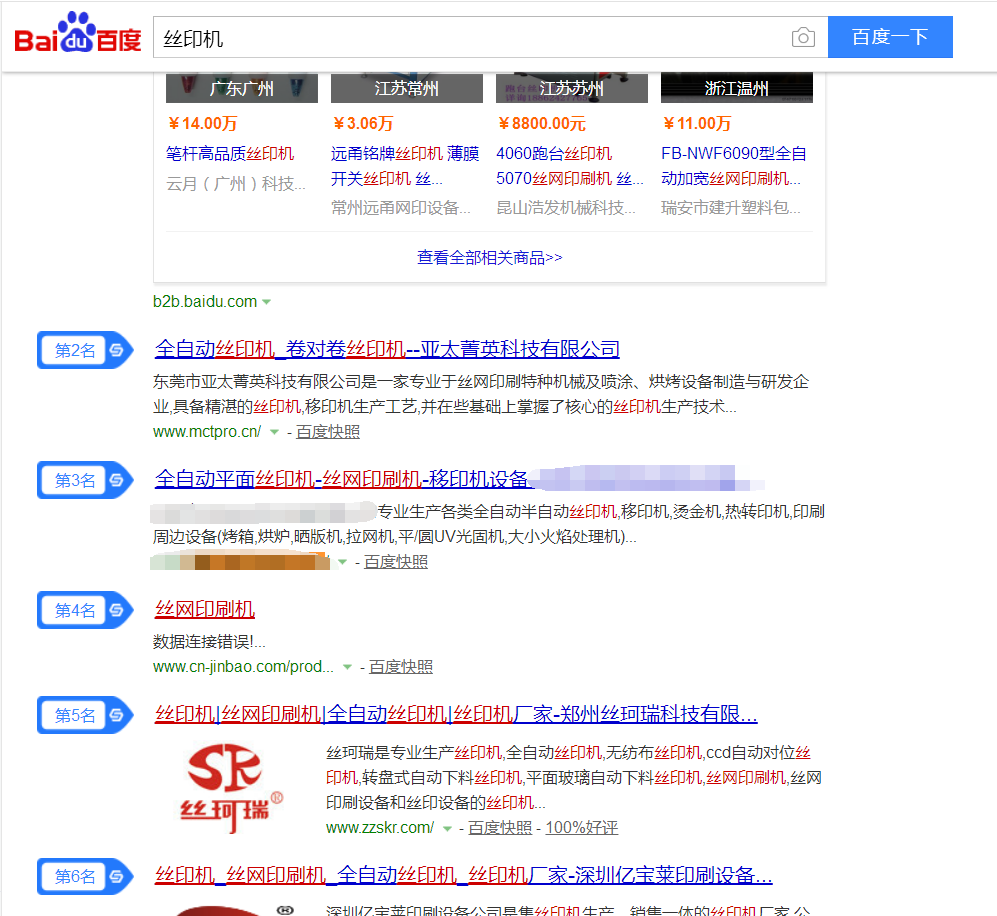Open camera image search icon
Viewport: 997px width, 916px height.
click(803, 38)
